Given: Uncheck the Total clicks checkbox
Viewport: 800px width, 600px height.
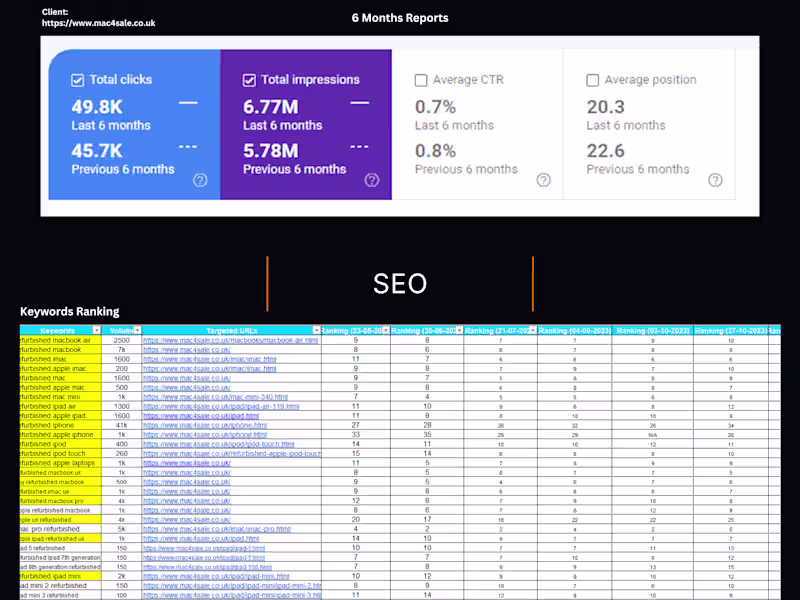Looking at the screenshot, I should (78, 80).
